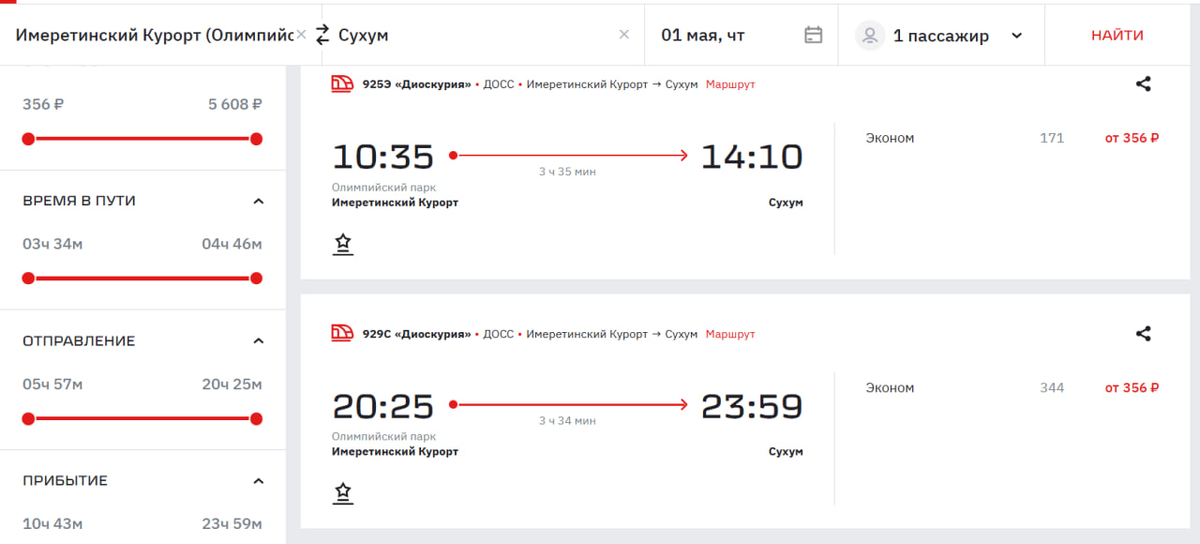Screen dimensions: 1200x544
Task: Share train 929С Диоскурия
Action: (1144, 334)
